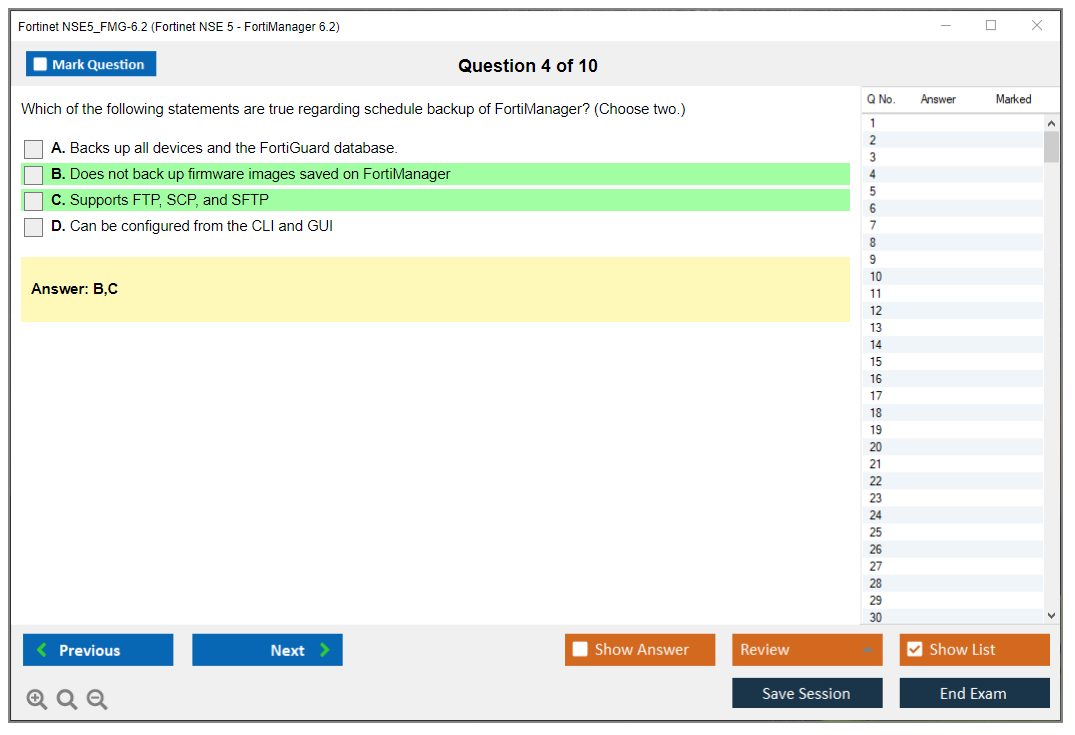Screen dimensions: 1075x735
Task: Toggle the Show Answer checkbox
Action: (580, 650)
